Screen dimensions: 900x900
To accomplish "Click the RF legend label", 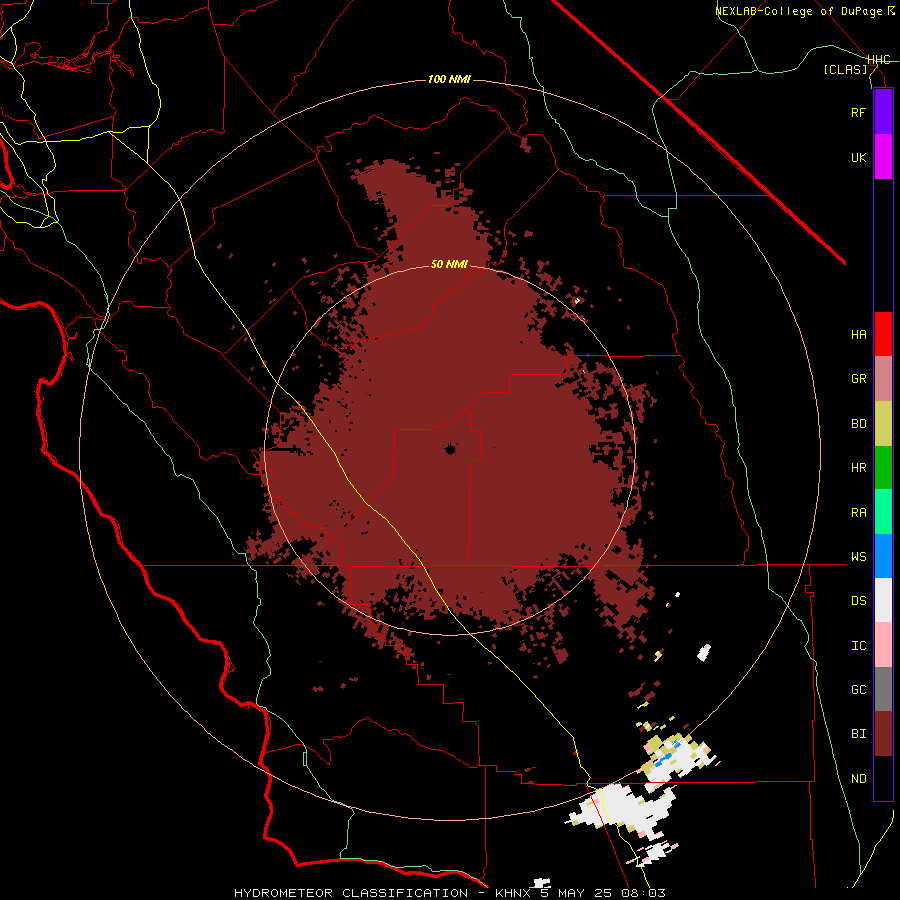I will click(x=858, y=112).
